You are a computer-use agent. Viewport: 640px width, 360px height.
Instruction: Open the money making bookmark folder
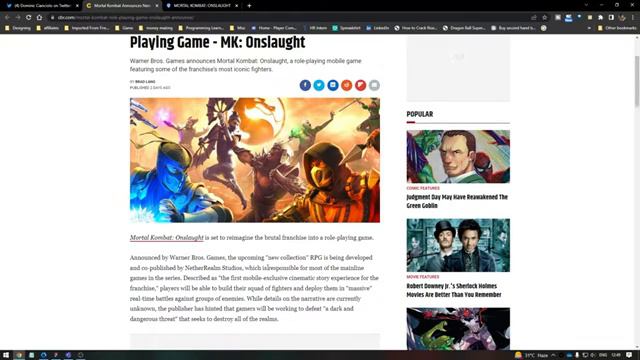coord(156,28)
